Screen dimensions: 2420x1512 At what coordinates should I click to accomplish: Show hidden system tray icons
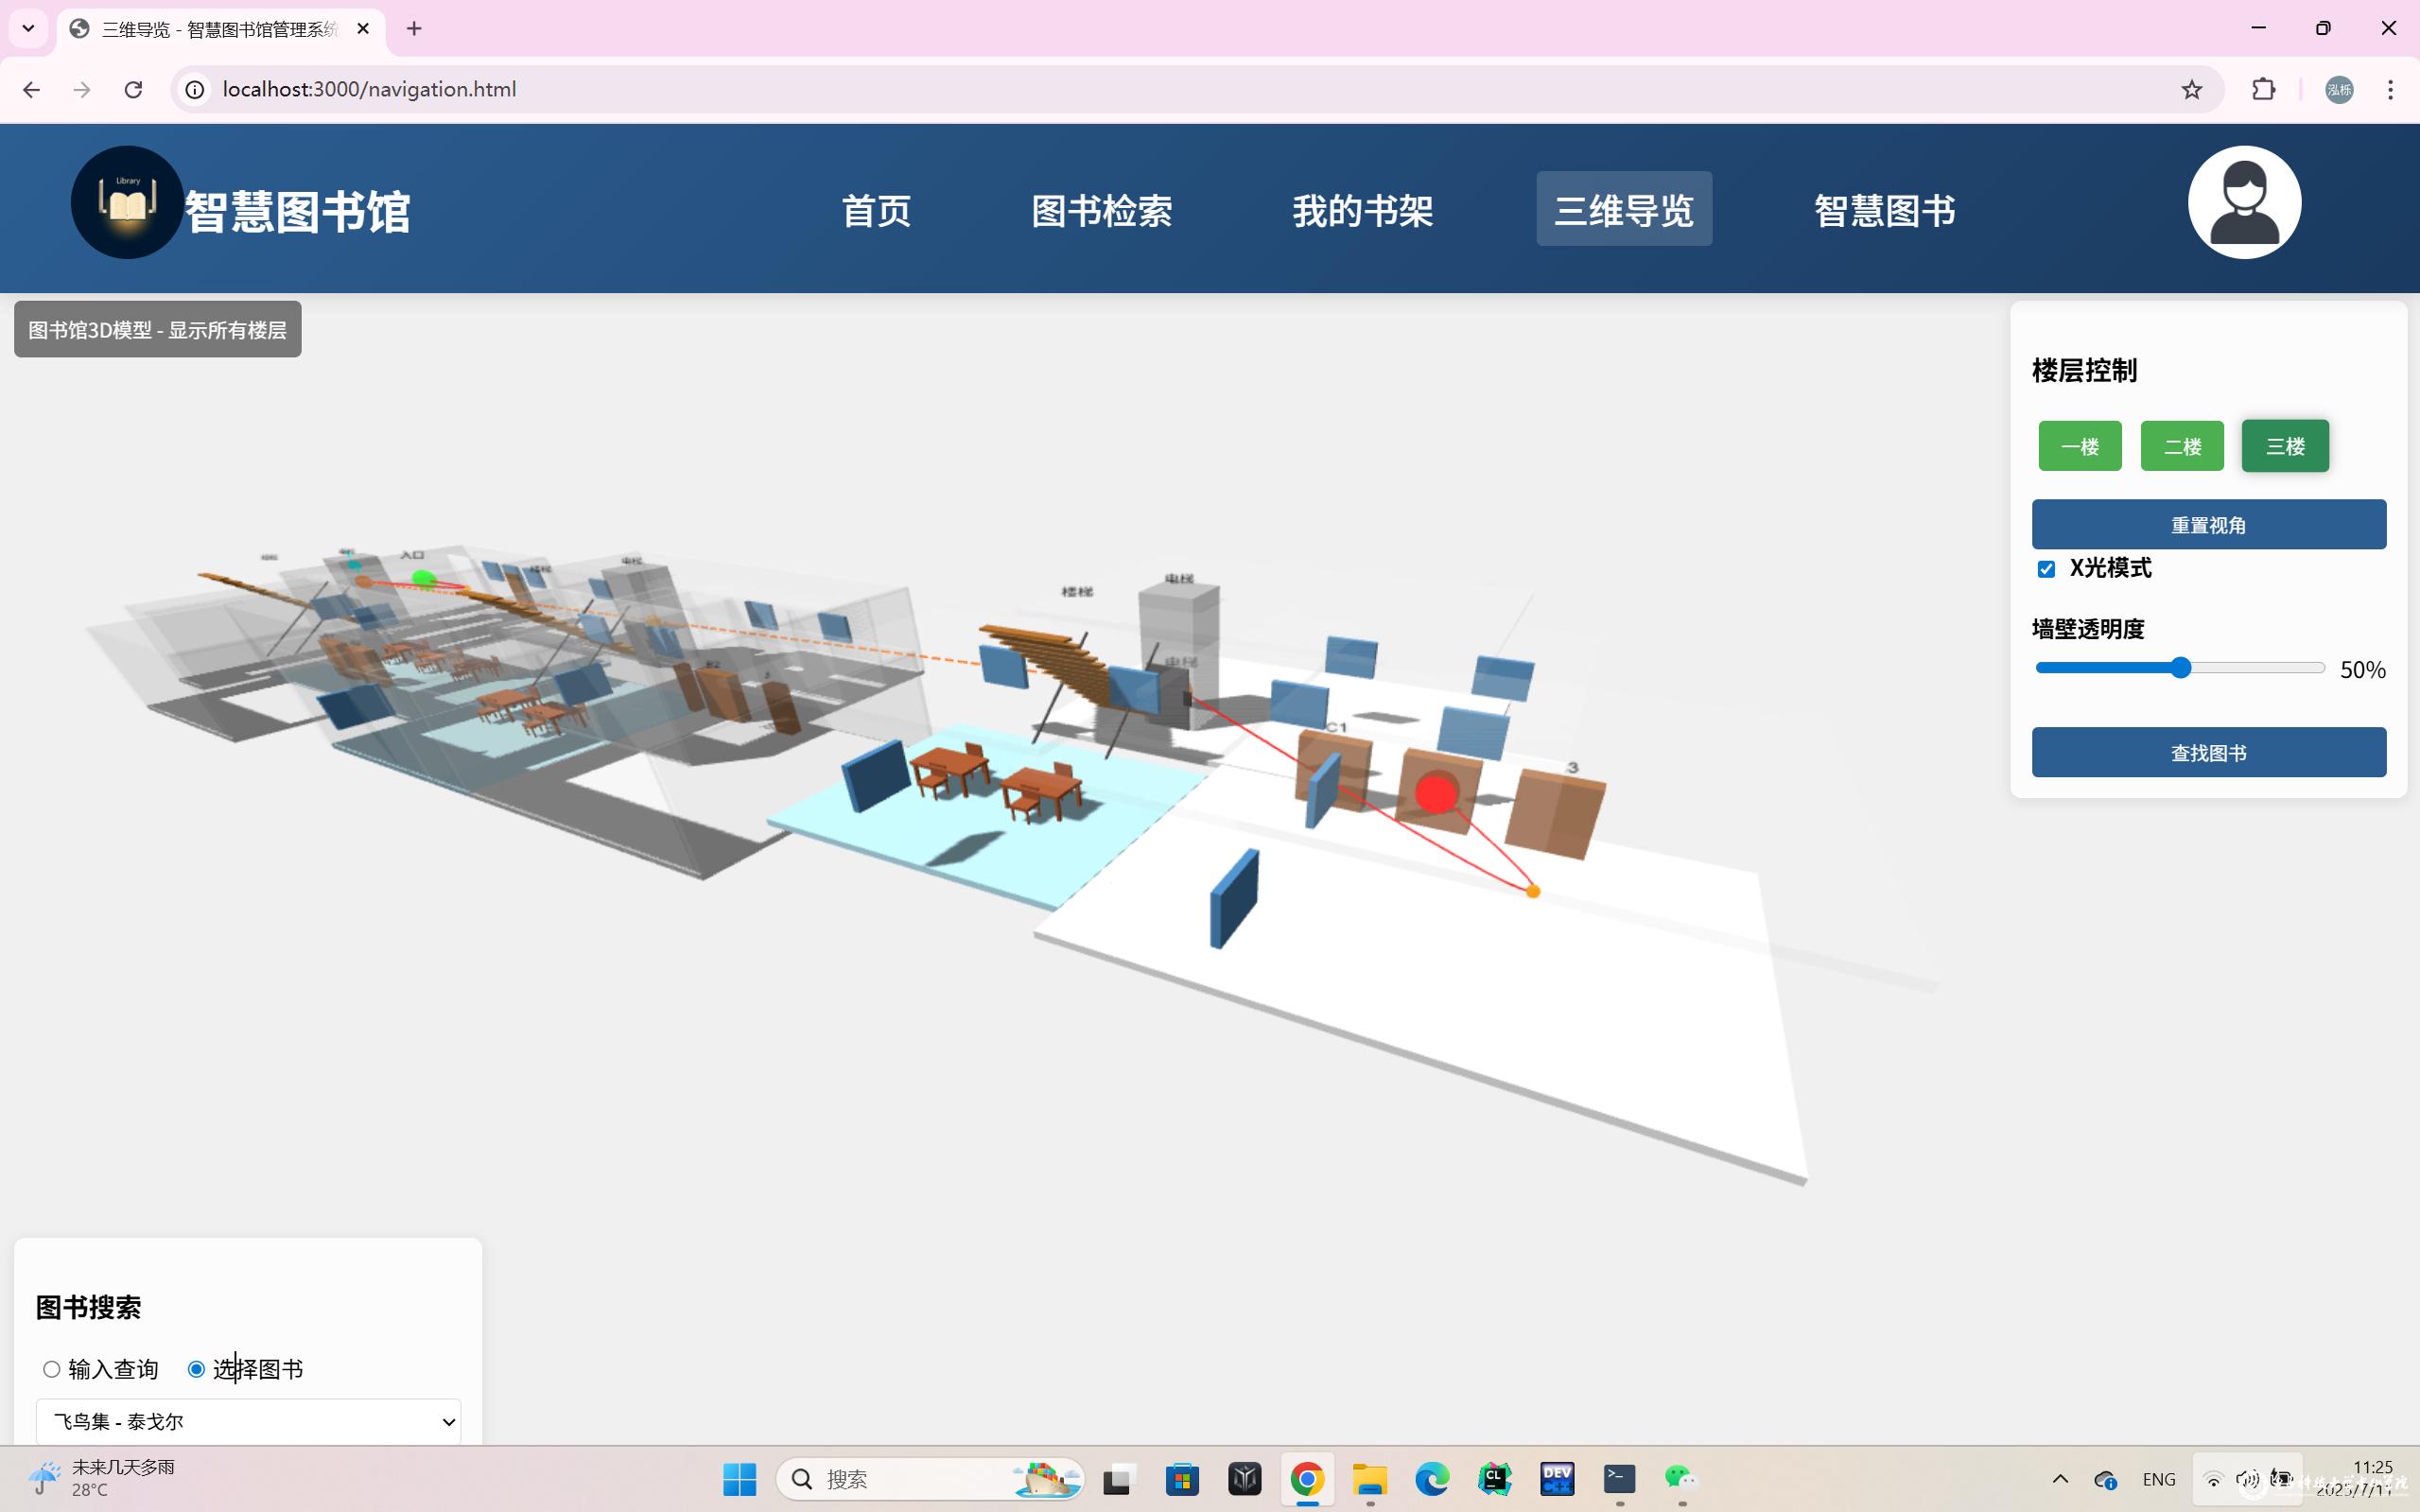[2060, 1478]
